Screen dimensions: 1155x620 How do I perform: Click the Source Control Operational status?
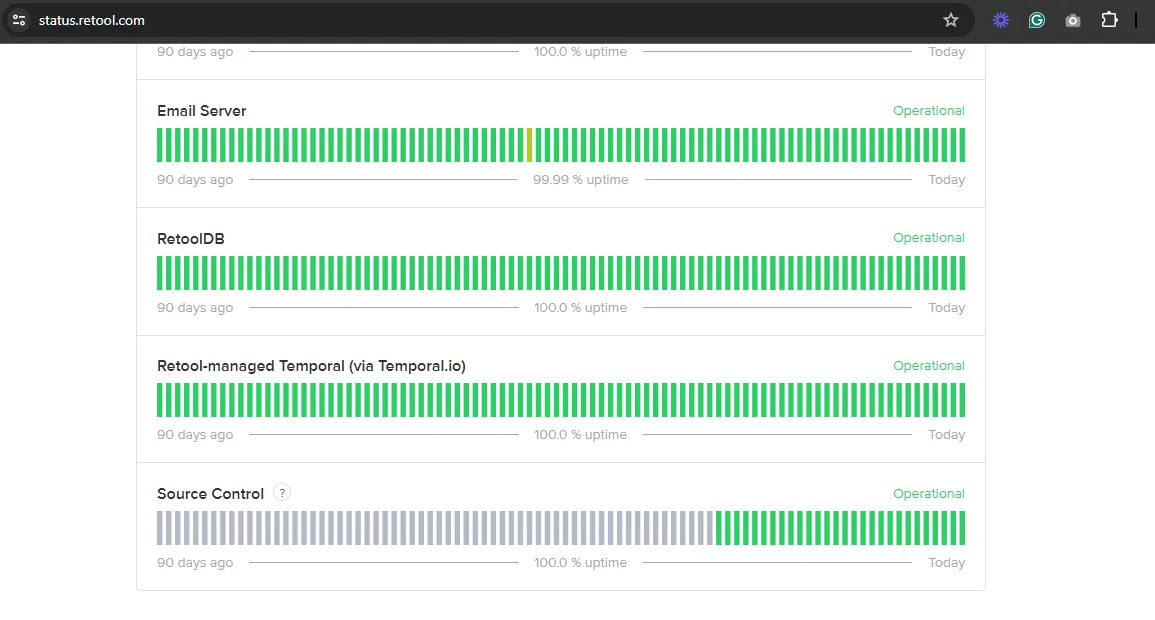tap(928, 494)
